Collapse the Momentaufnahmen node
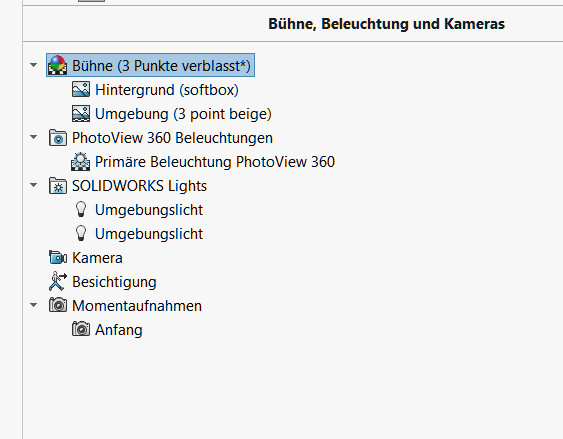Image resolution: width=563 pixels, height=439 pixels. 34,305
